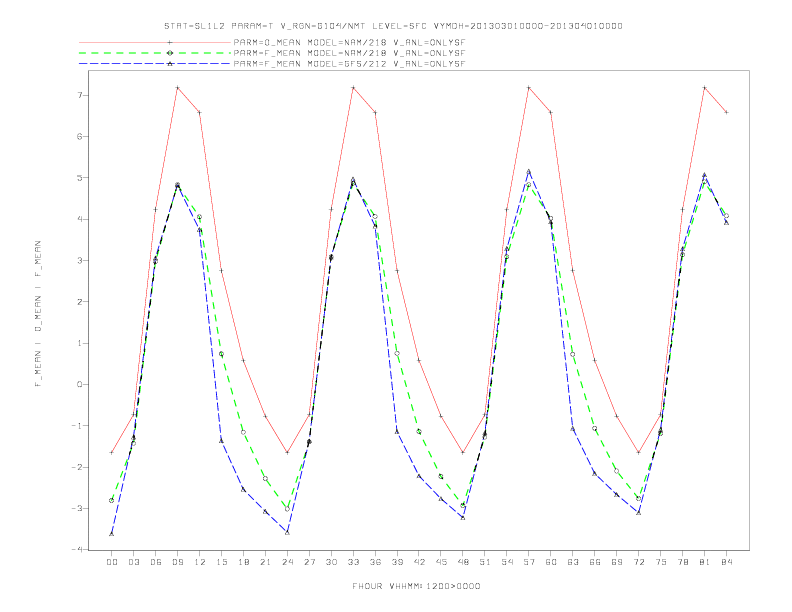The height and width of the screenshot is (612, 792).
Task: Click x-axis tick label 51
Action: pyautogui.click(x=485, y=562)
